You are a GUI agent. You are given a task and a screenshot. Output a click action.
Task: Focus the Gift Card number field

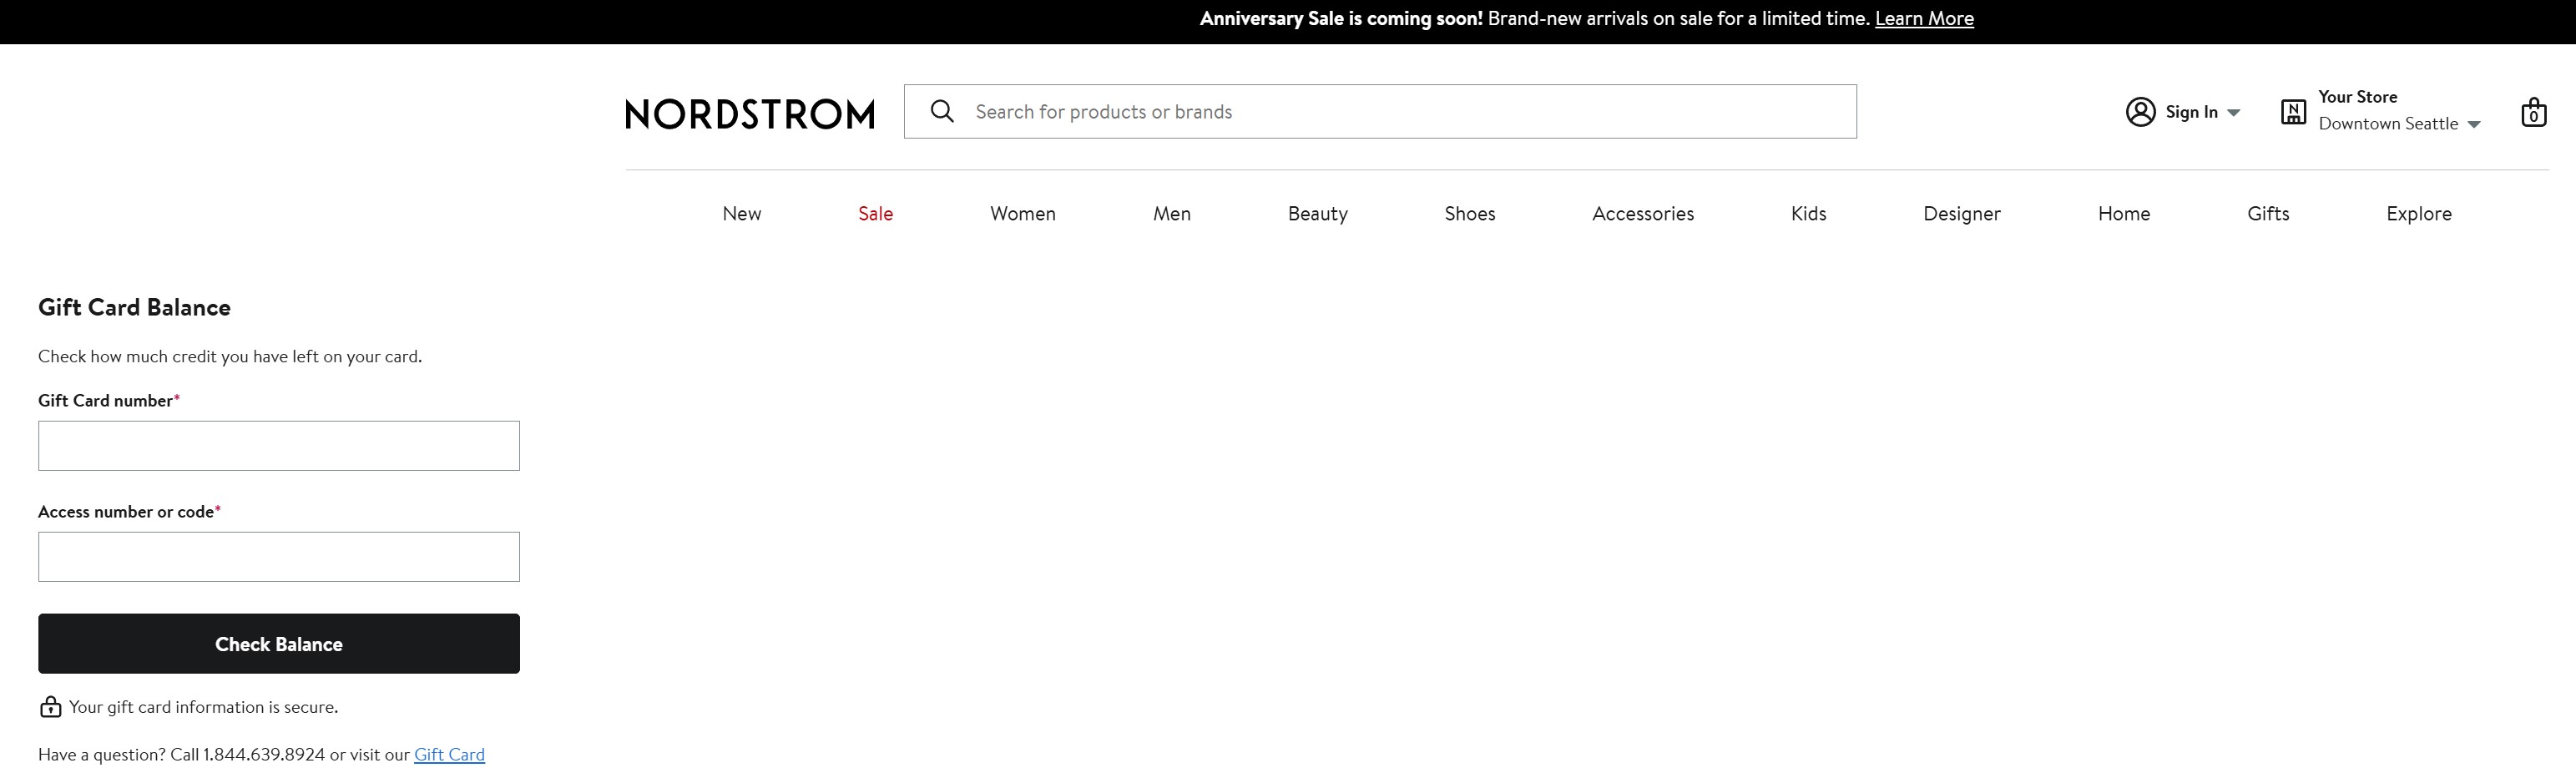[279, 446]
